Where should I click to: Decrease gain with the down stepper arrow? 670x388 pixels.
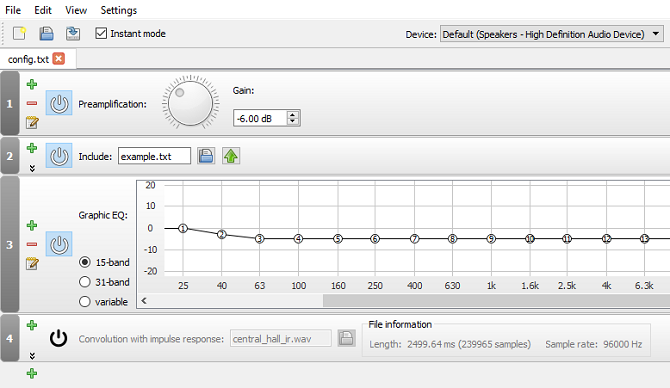point(292,122)
